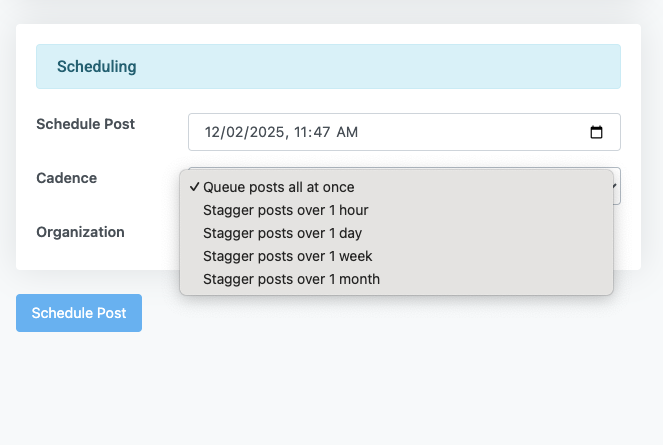
Task: Select the month segment in date field
Action: coord(213,132)
